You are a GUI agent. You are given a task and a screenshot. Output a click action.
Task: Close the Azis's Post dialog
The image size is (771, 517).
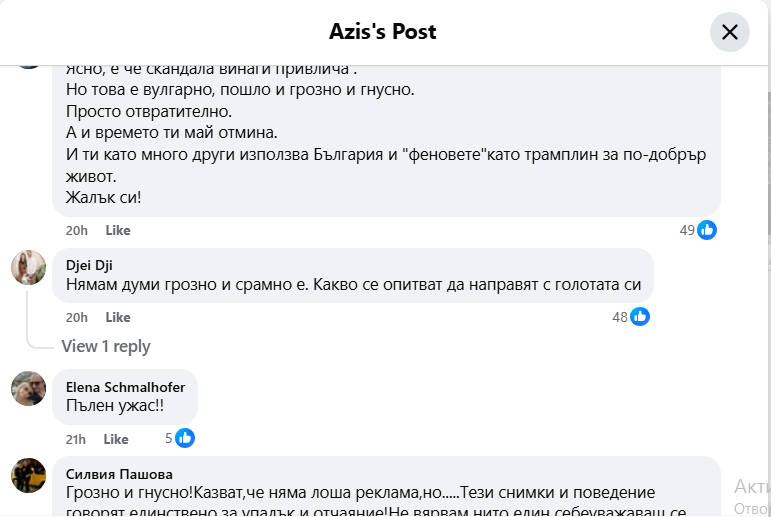tap(729, 32)
